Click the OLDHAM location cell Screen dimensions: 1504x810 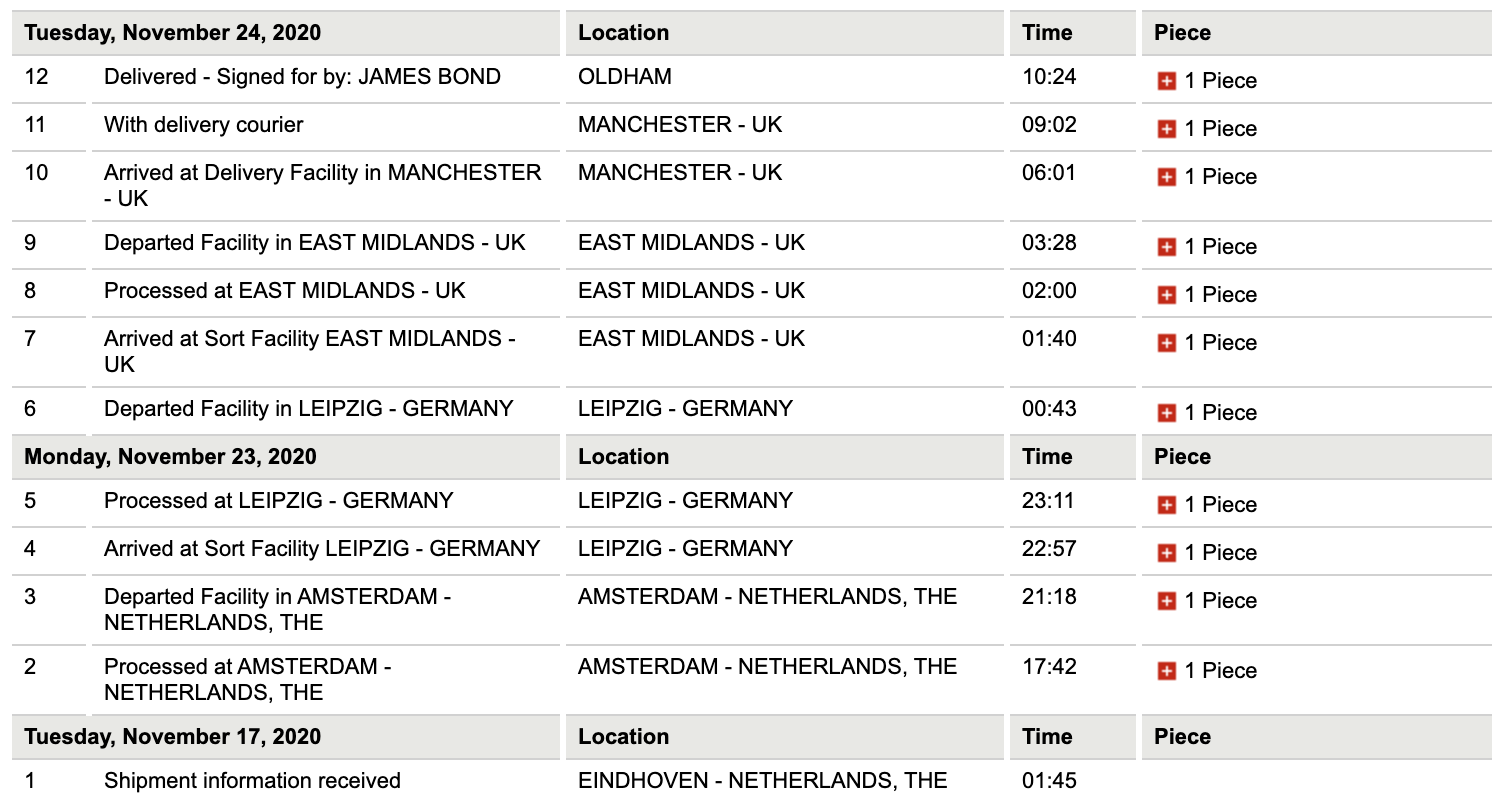click(x=625, y=77)
